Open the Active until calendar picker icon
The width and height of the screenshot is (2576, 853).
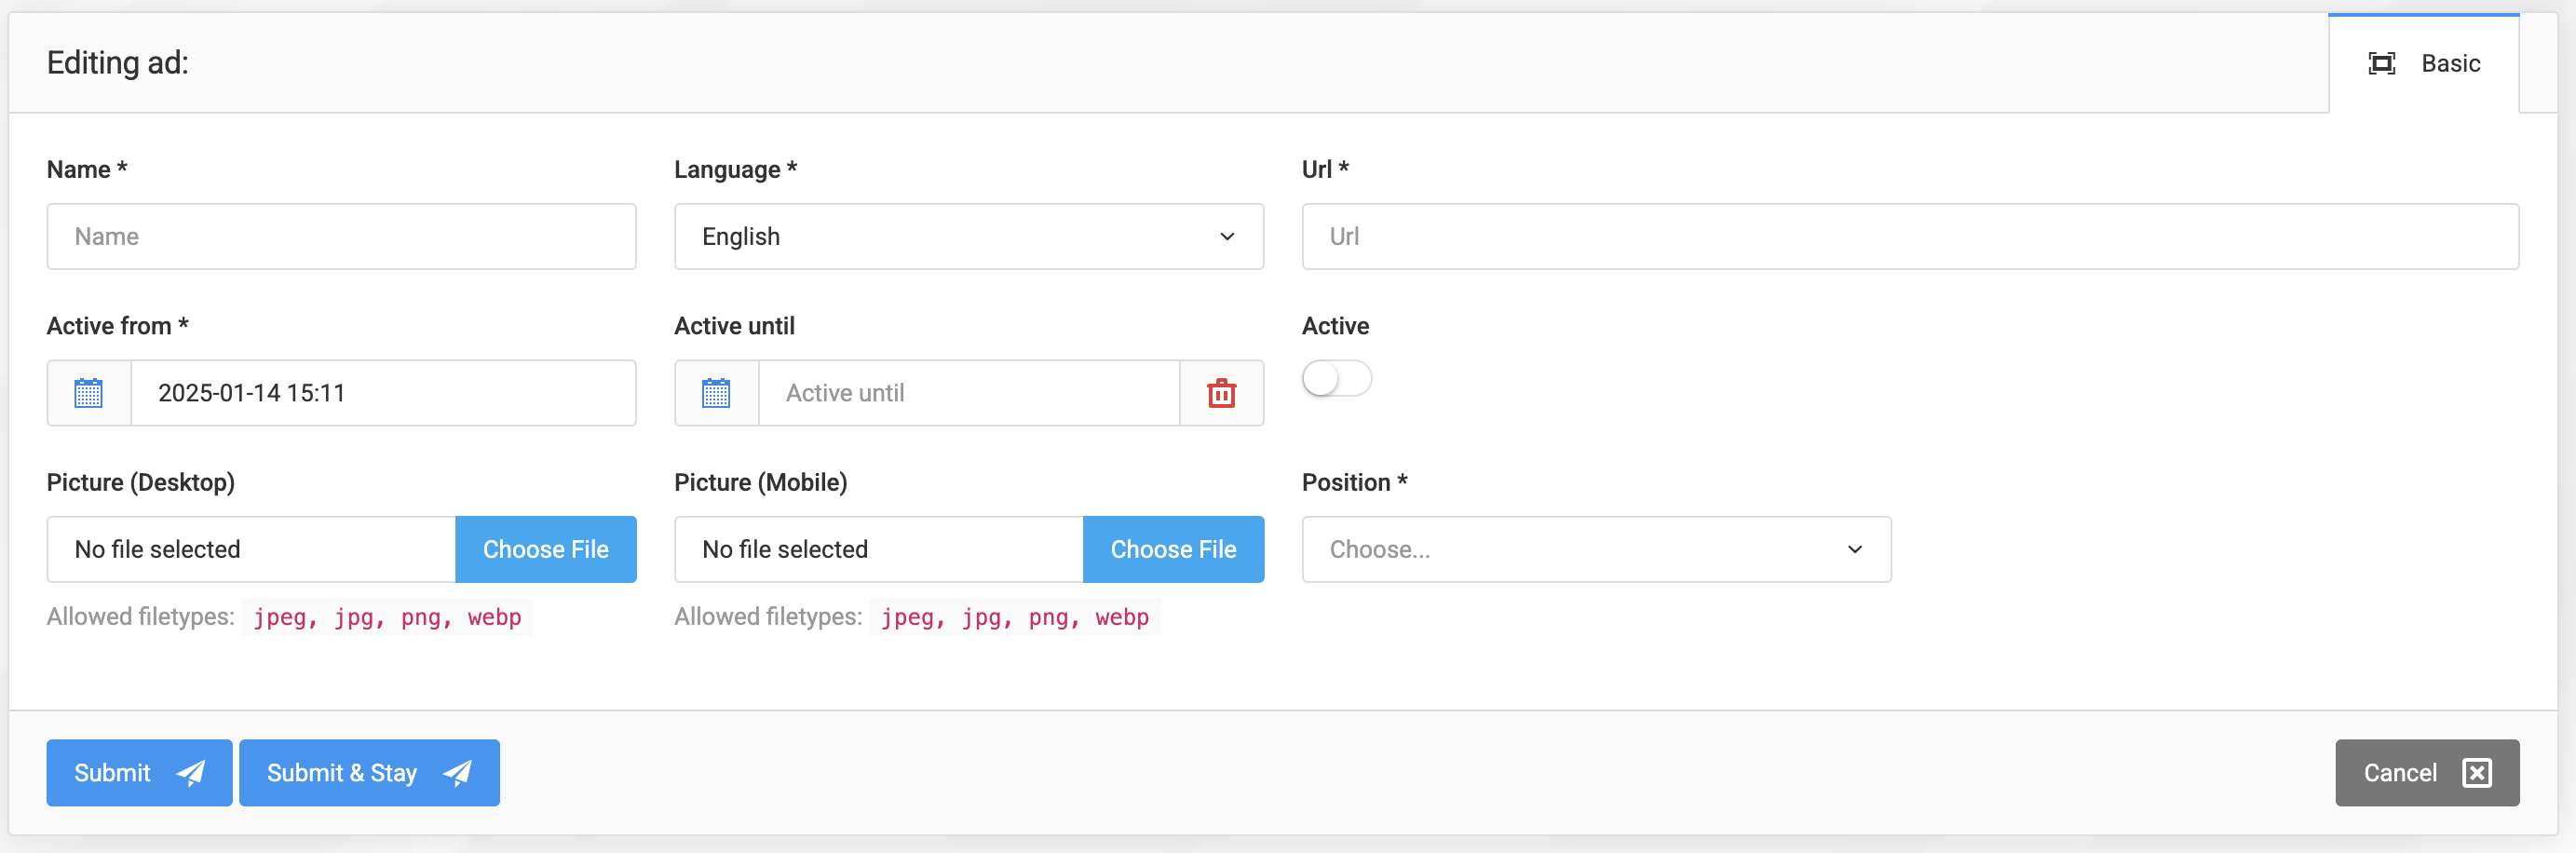tap(716, 393)
